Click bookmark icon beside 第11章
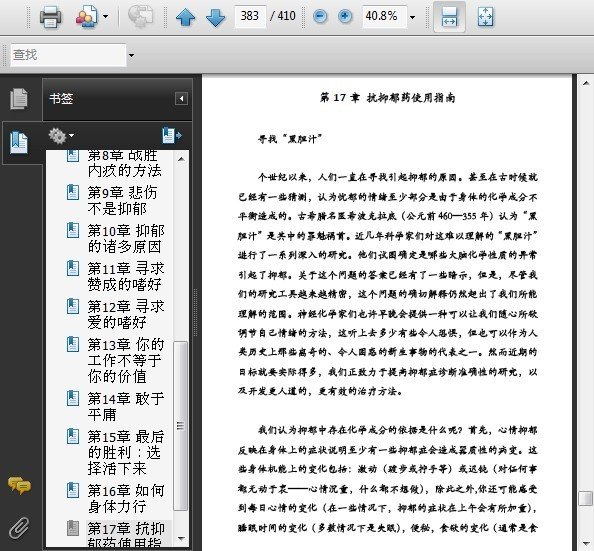Viewport: 594px width, 551px height. (x=73, y=268)
